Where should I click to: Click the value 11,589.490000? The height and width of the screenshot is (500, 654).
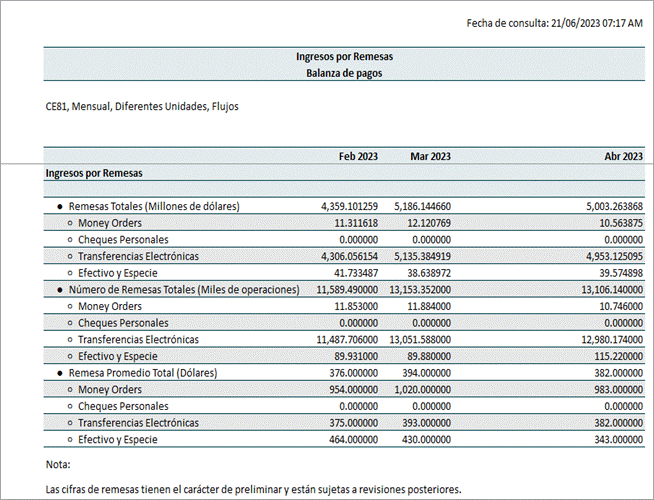(x=347, y=290)
